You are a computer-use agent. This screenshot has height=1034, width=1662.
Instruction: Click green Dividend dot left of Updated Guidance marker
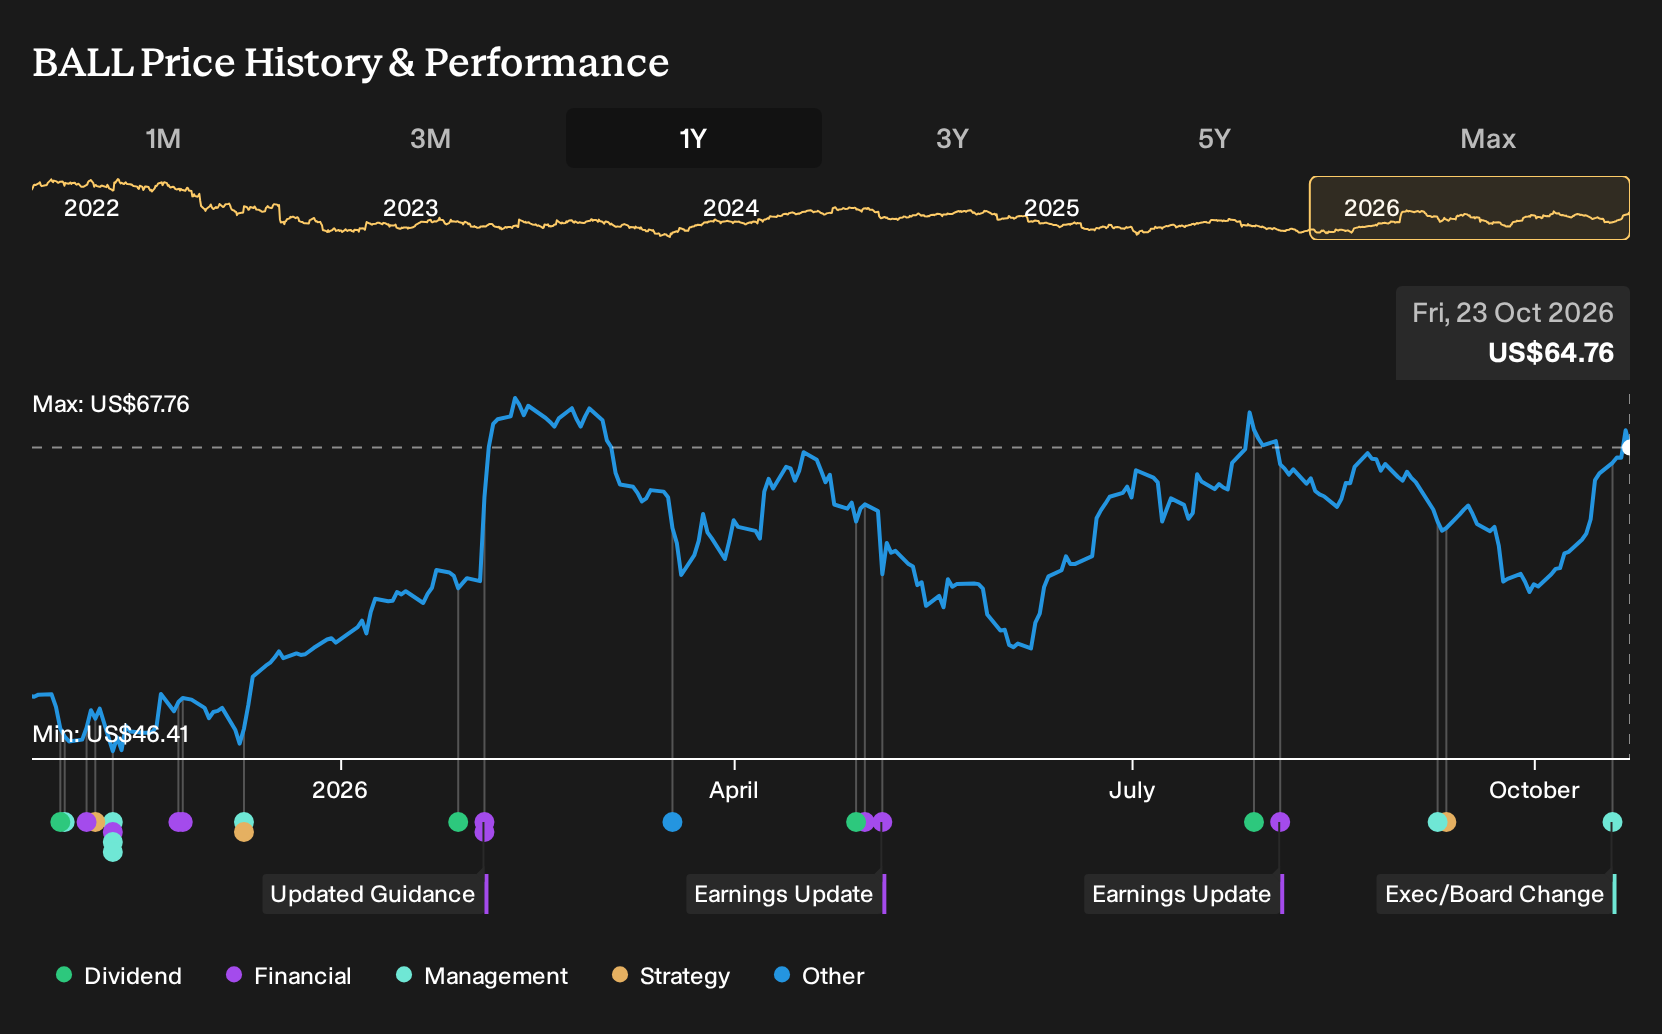pyautogui.click(x=458, y=822)
